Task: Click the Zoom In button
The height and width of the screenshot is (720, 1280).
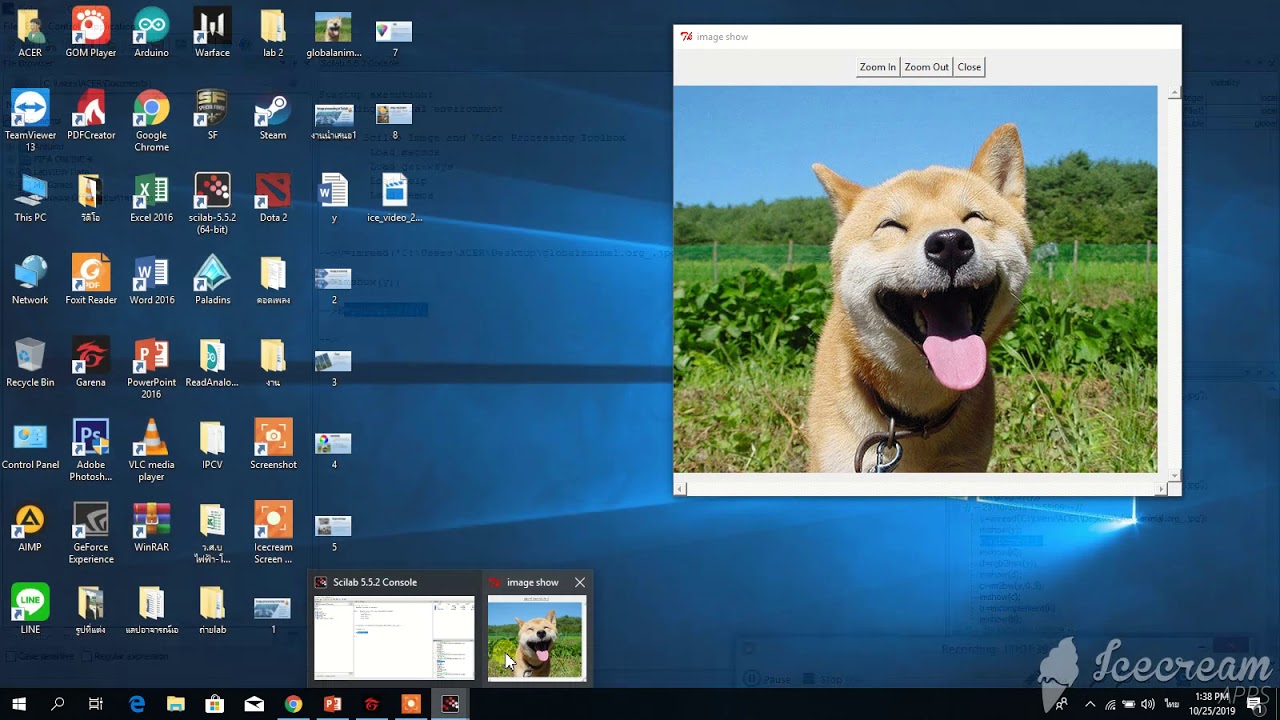Action: tap(877, 67)
